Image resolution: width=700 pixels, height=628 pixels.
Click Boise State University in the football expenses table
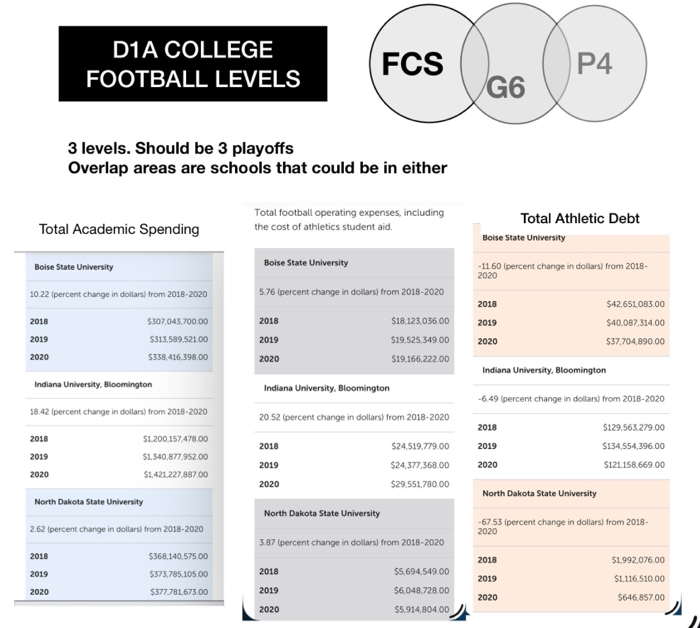[x=306, y=262]
